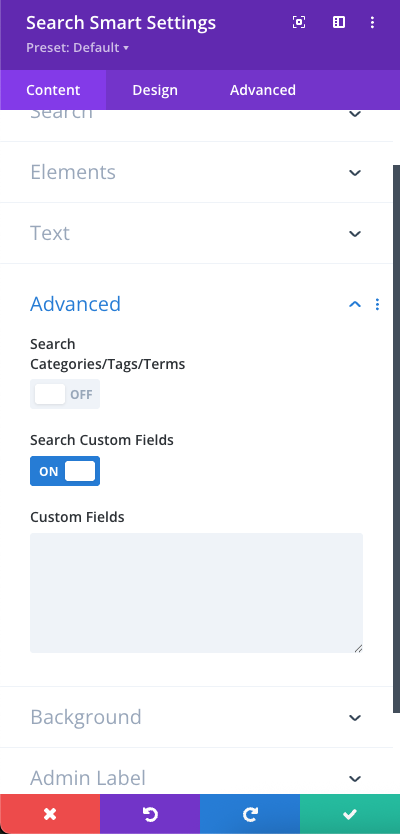The image size is (400, 834).
Task: Save changes with the green checkmark
Action: point(350,814)
